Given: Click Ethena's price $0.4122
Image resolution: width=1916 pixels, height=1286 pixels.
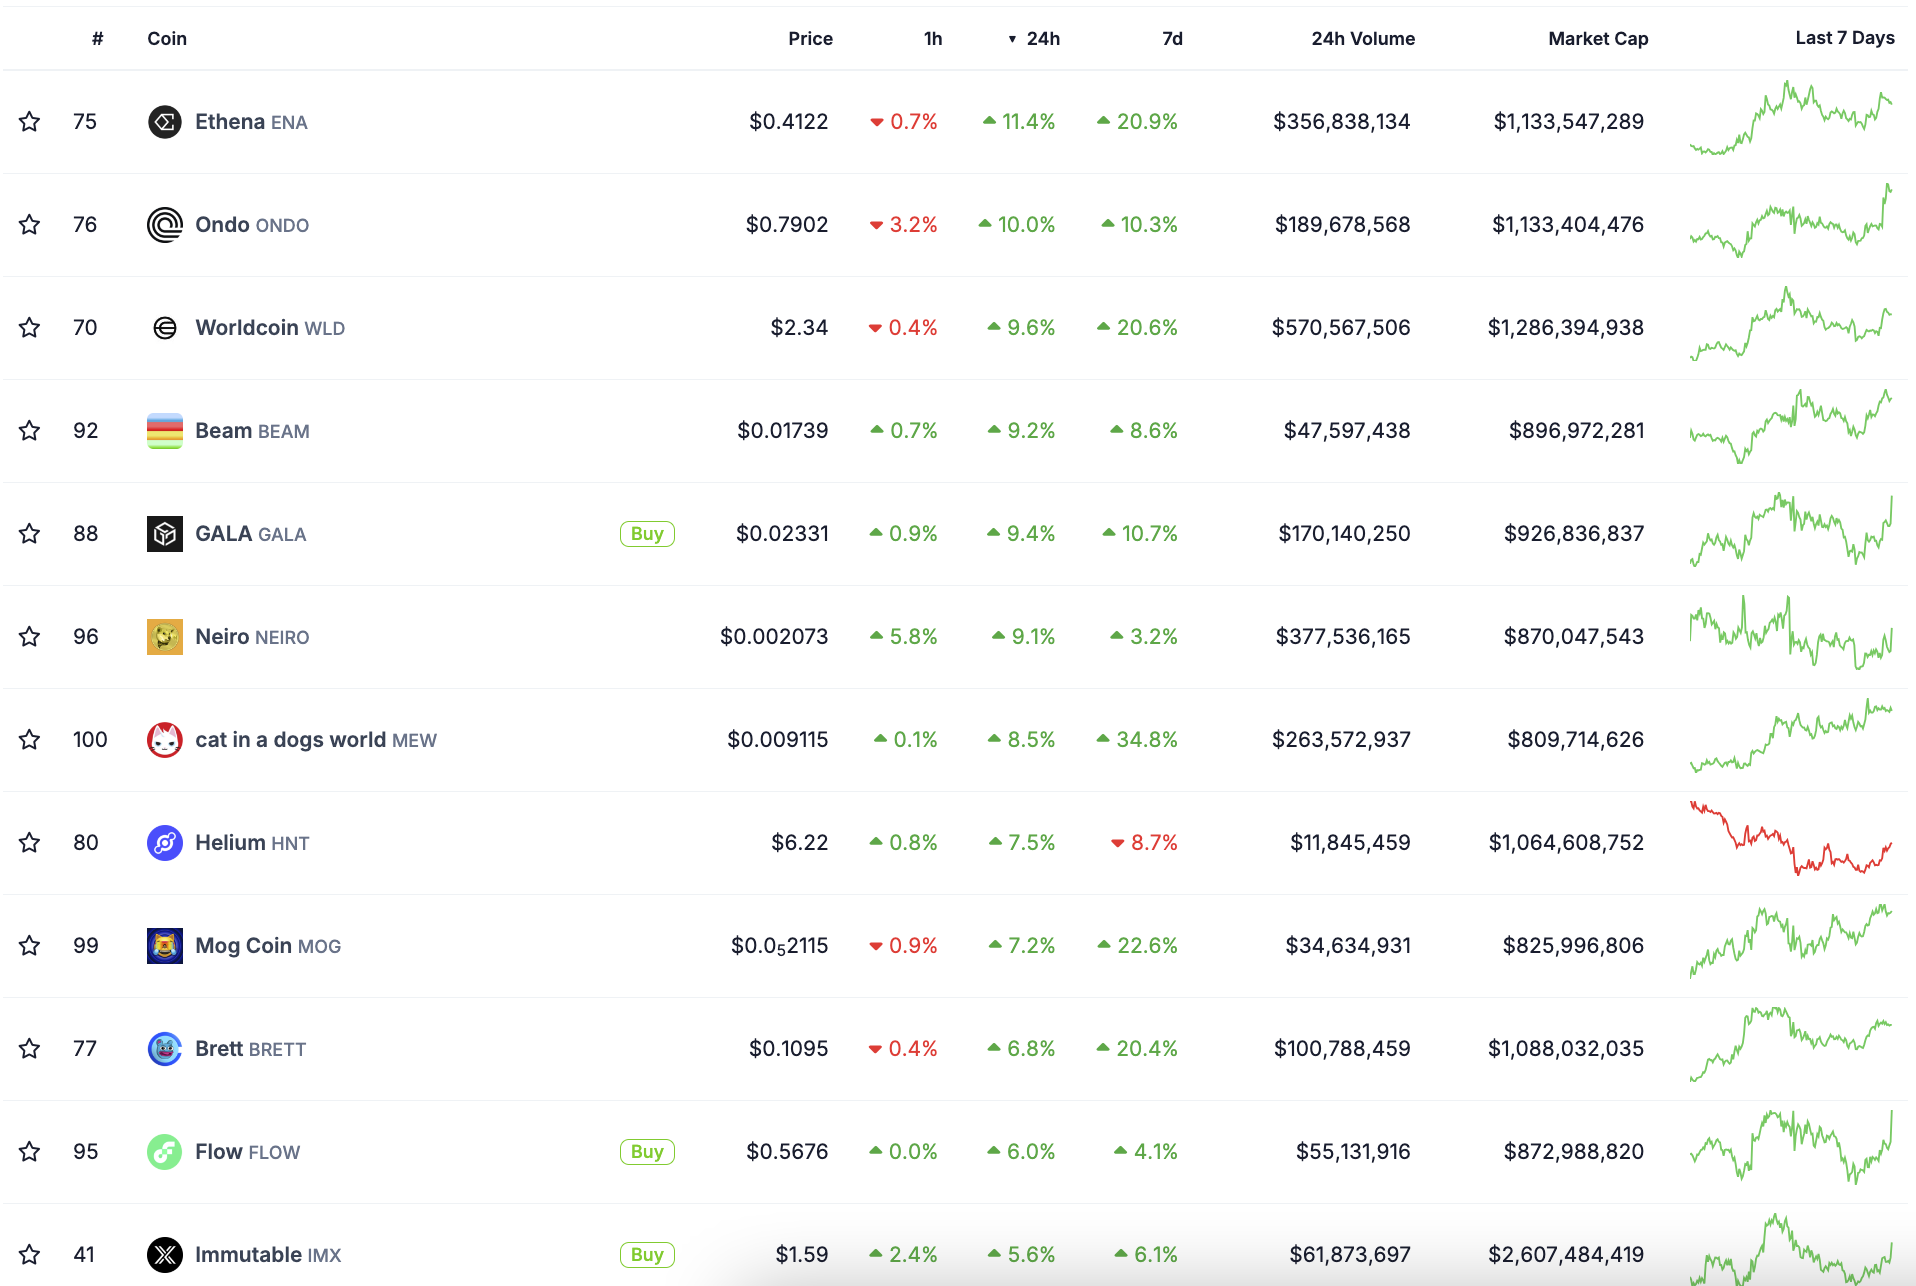Looking at the screenshot, I should pyautogui.click(x=789, y=122).
